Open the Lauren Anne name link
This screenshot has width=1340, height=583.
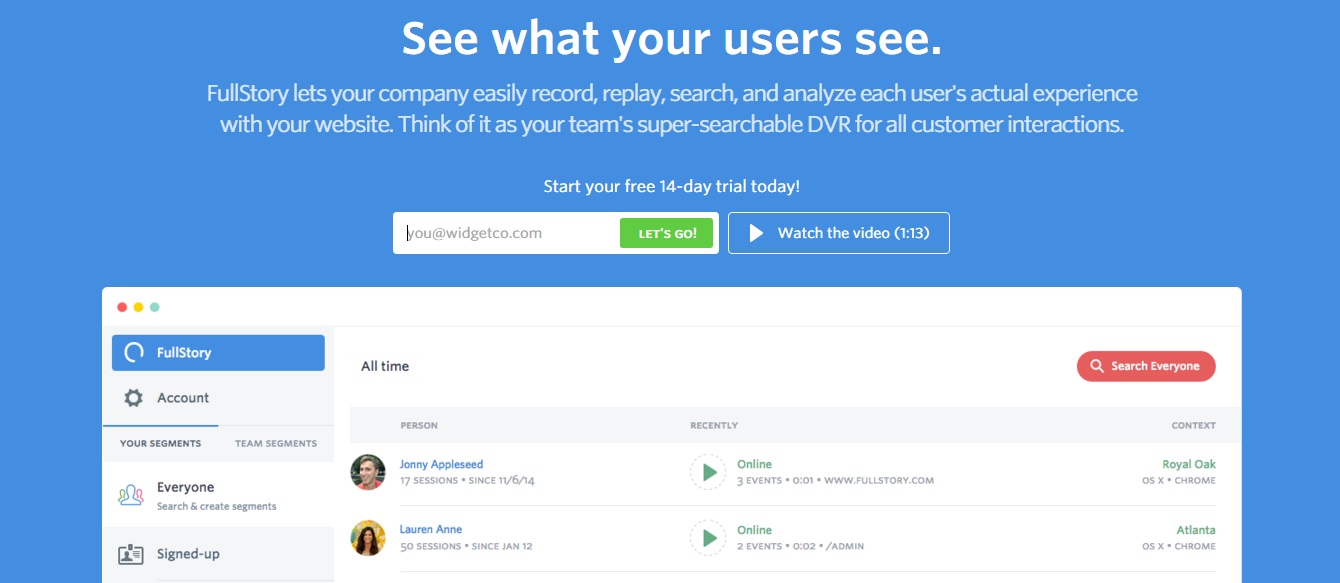431,529
